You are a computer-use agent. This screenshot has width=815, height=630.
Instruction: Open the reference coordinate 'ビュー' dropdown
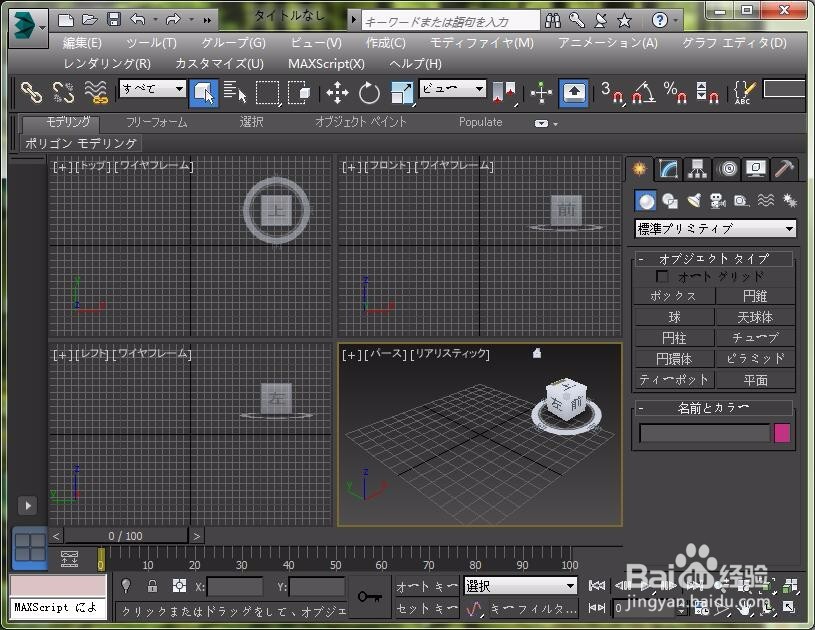click(453, 89)
